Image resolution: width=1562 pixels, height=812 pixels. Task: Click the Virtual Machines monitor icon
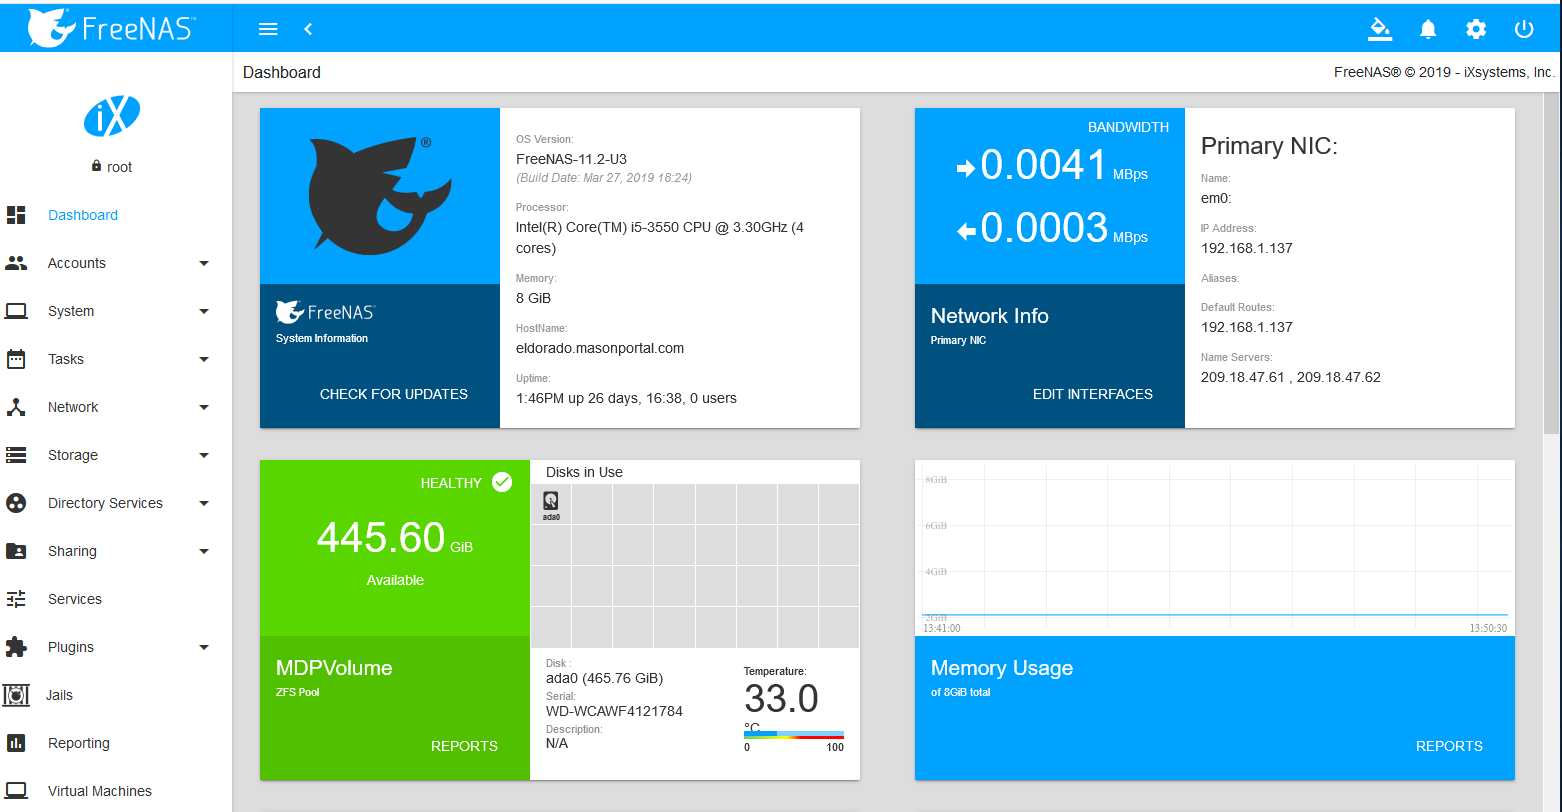16,791
